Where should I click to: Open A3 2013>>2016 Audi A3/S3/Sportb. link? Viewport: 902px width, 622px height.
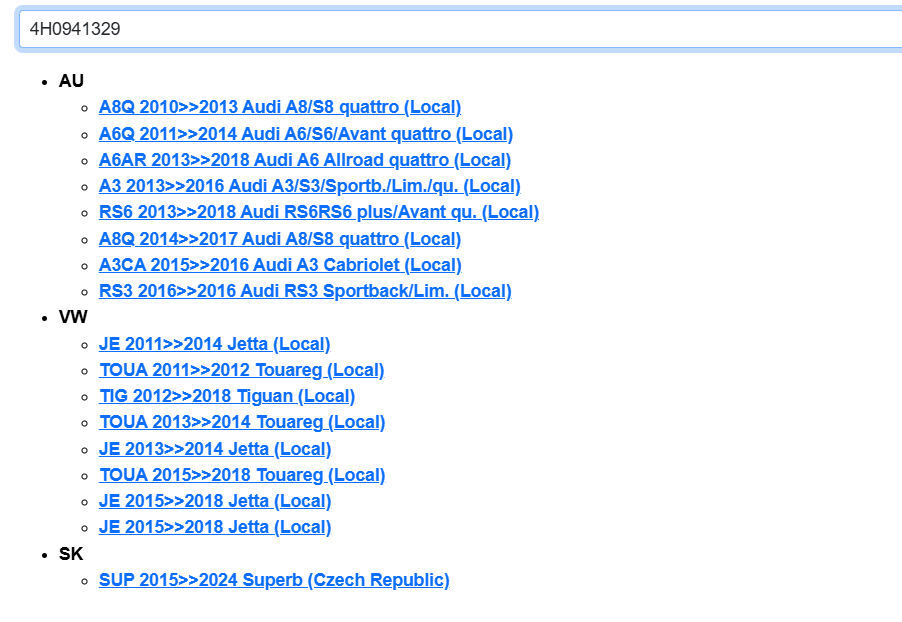coord(309,186)
